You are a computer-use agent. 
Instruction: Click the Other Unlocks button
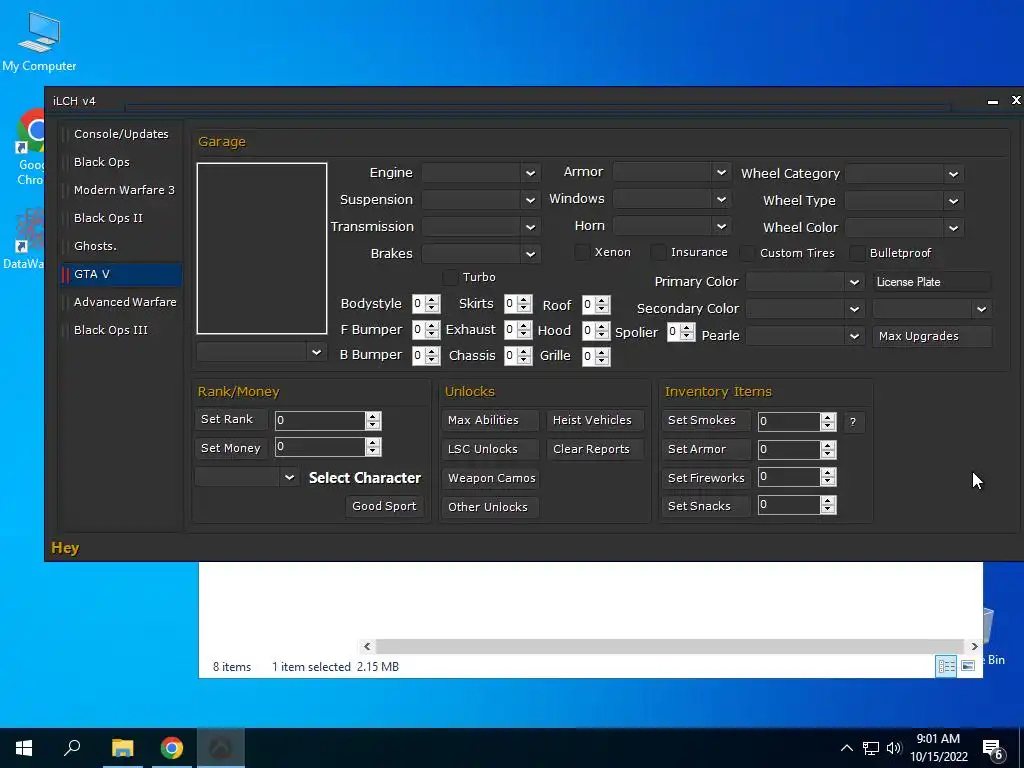pos(490,507)
